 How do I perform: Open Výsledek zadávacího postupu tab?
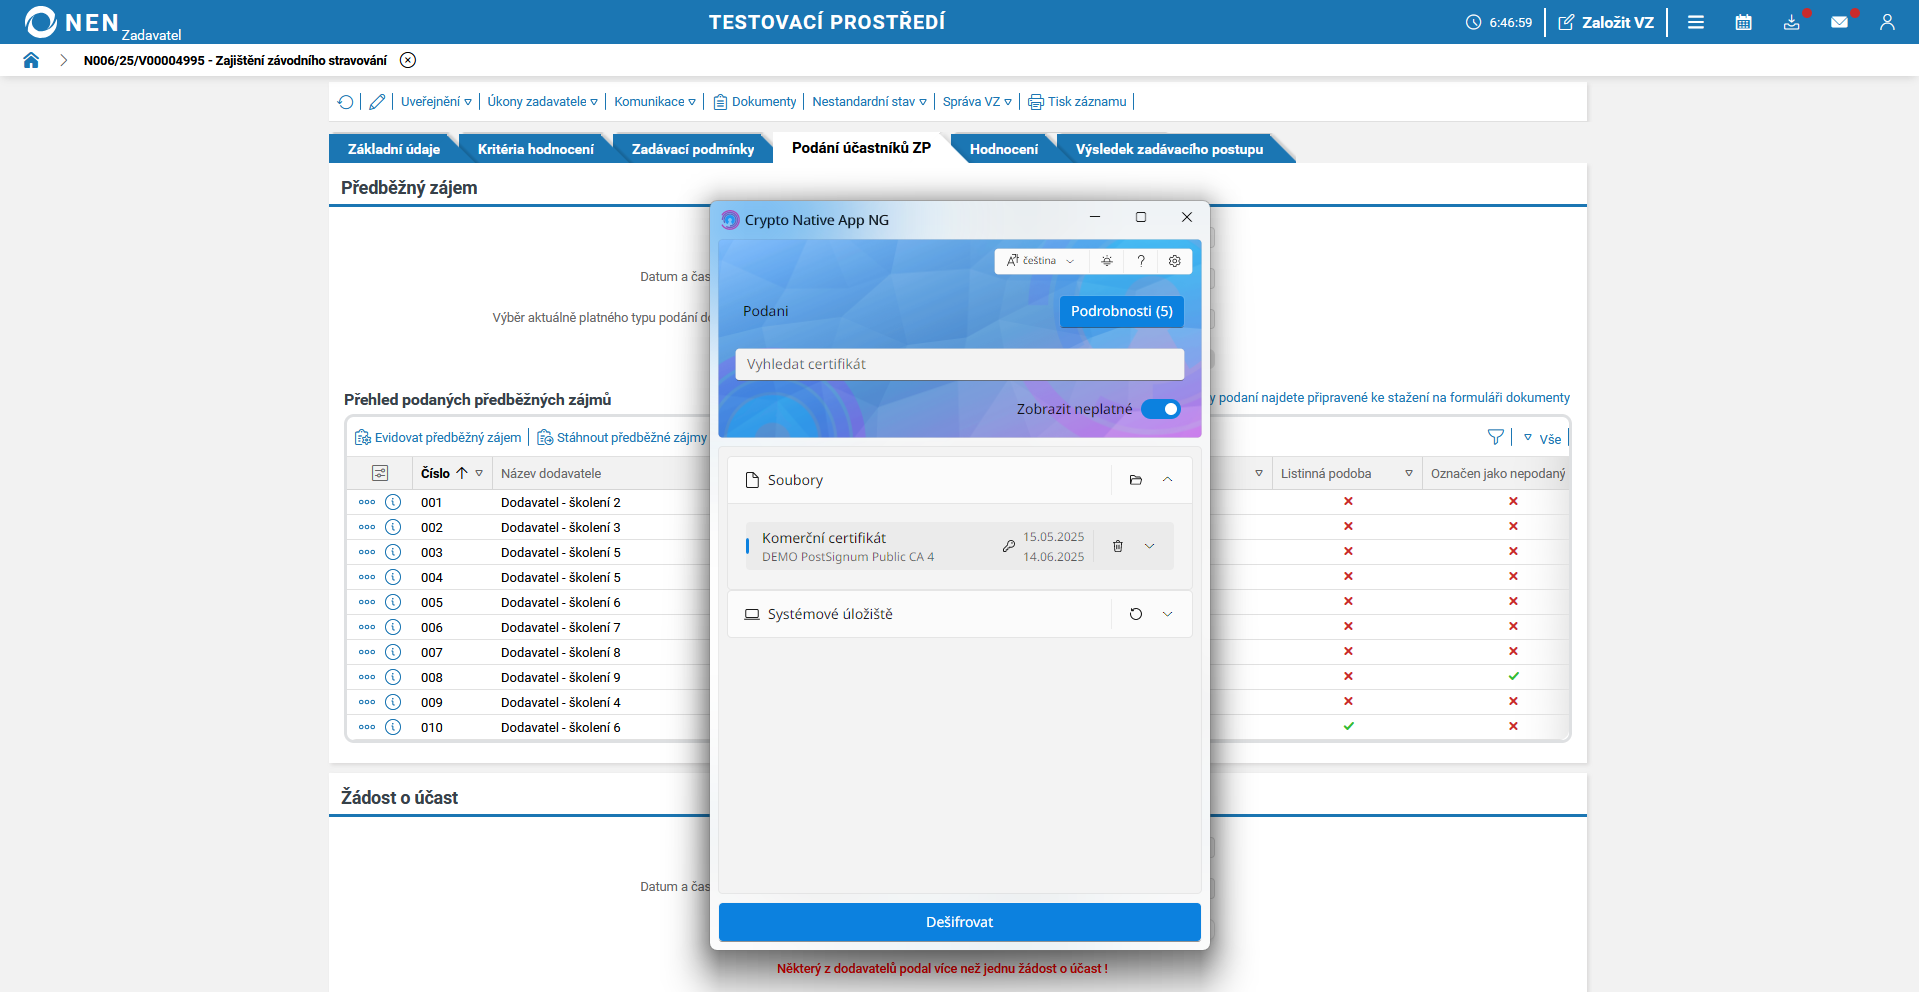click(x=1169, y=149)
